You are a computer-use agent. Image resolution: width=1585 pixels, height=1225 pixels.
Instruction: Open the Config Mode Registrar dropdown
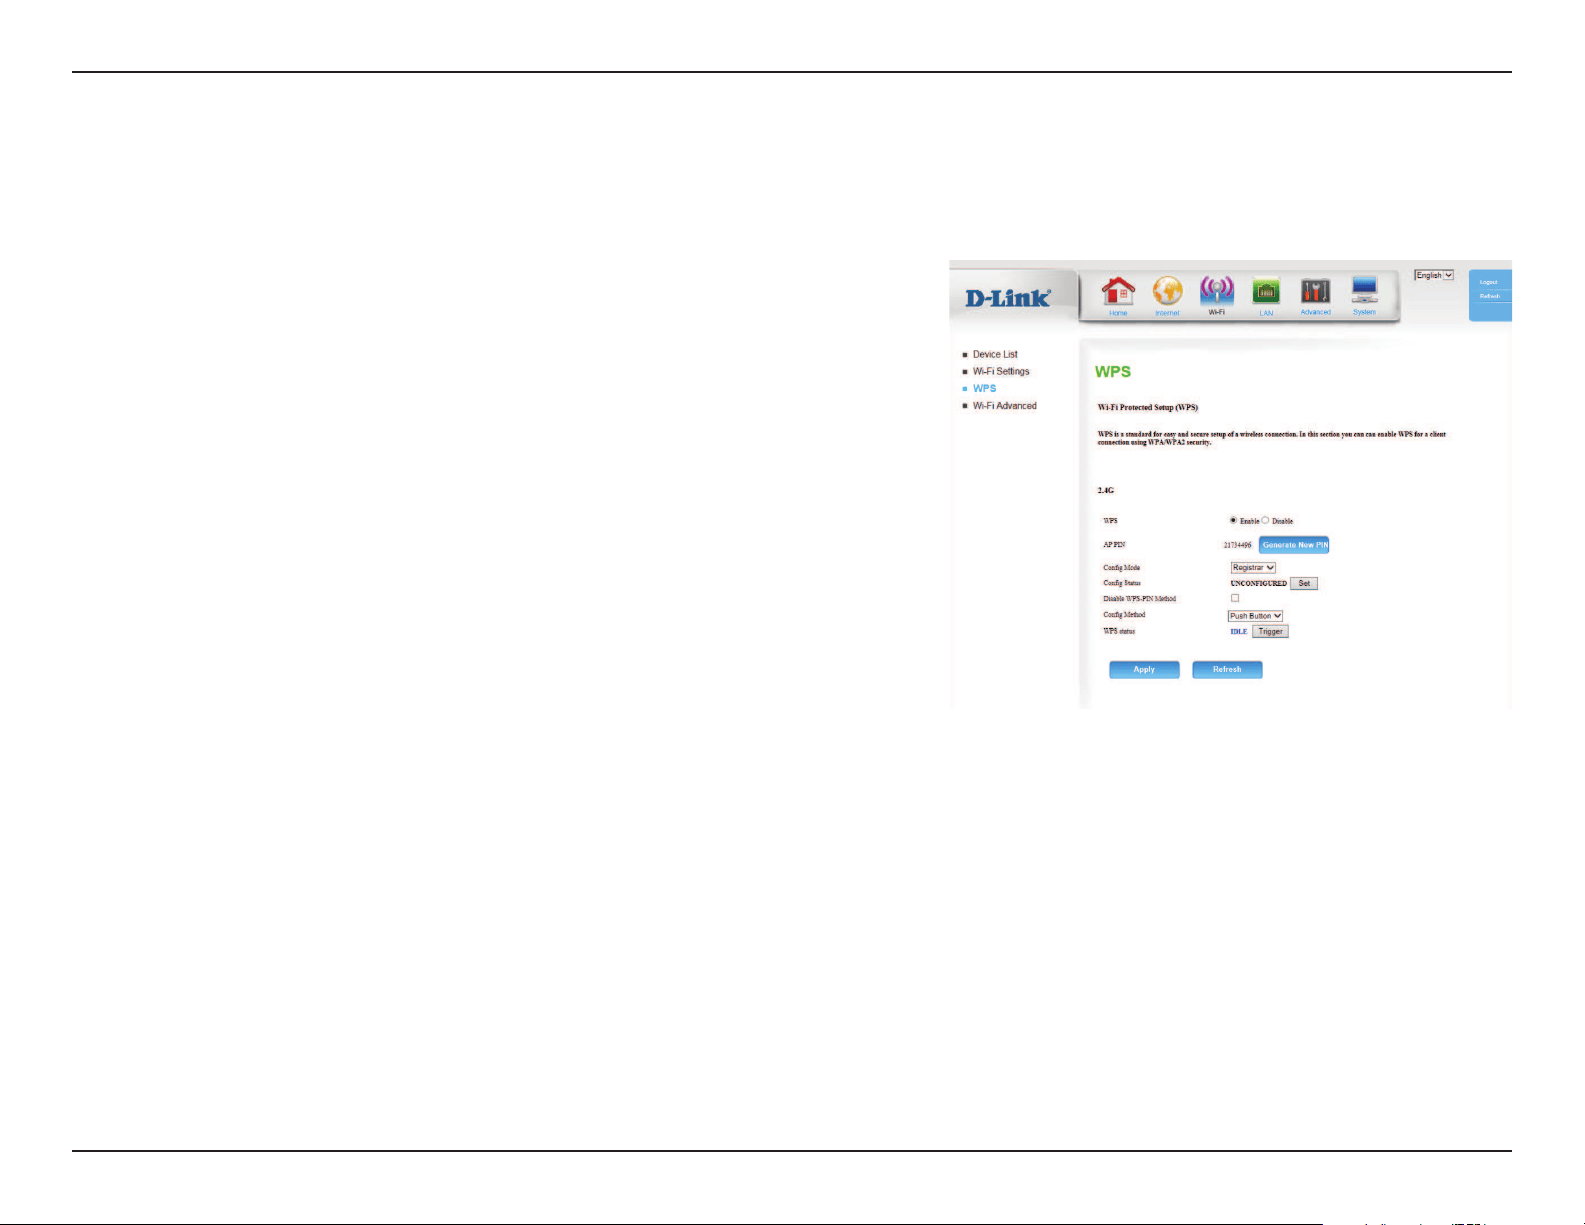click(x=1253, y=568)
